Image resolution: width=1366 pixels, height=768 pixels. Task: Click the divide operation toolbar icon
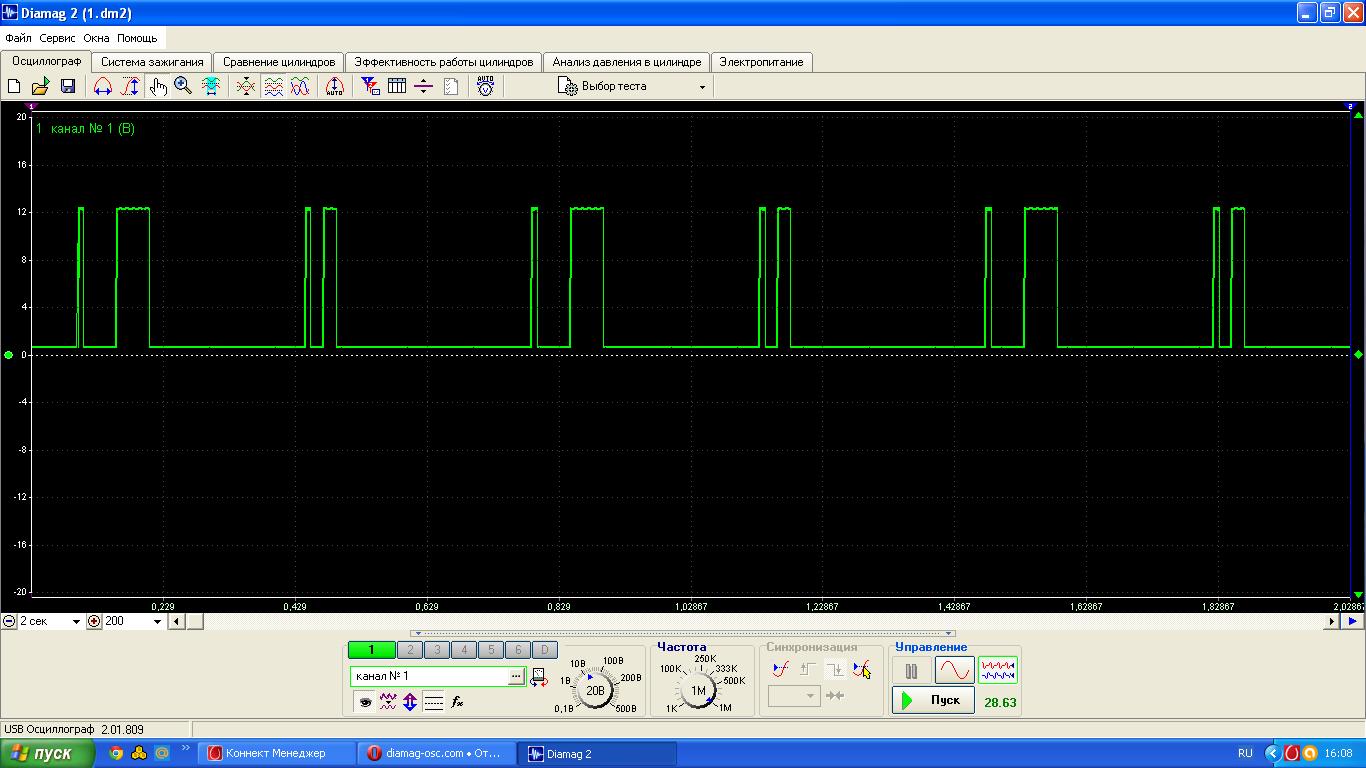[x=423, y=87]
